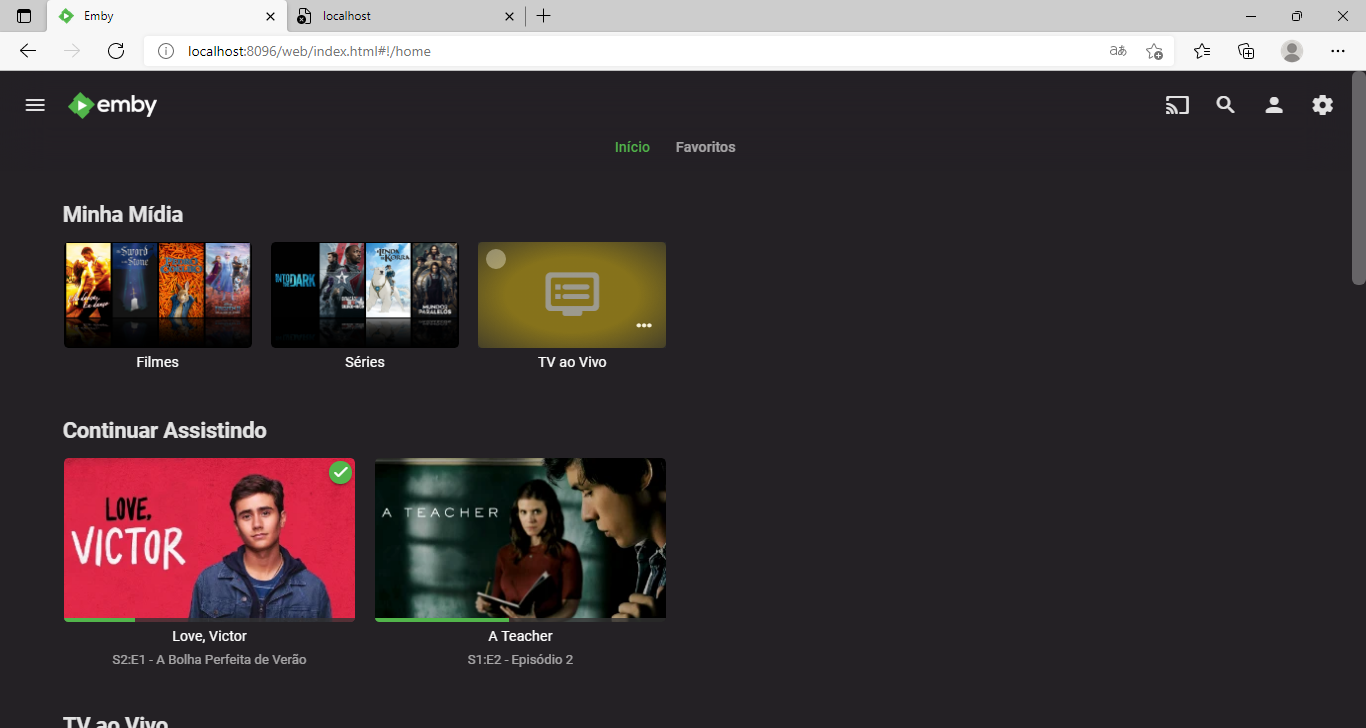Switch to the Início tab
Viewport: 1366px width, 728px height.
[x=632, y=147]
